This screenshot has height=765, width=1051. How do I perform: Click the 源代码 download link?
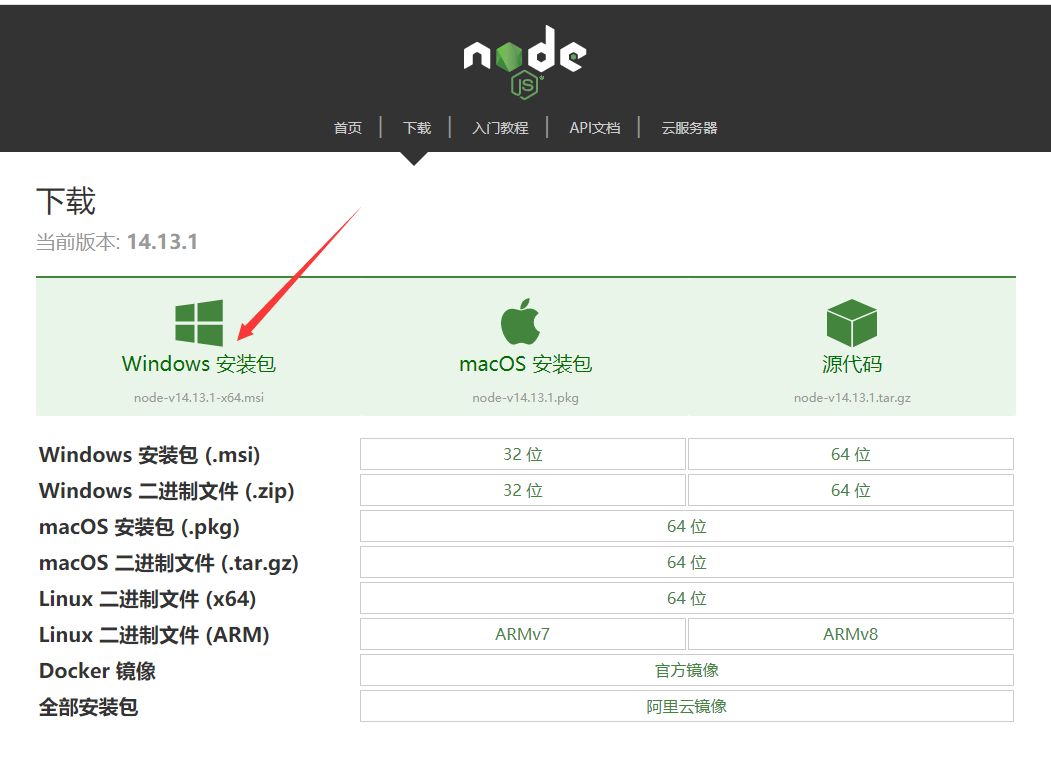pyautogui.click(x=852, y=364)
